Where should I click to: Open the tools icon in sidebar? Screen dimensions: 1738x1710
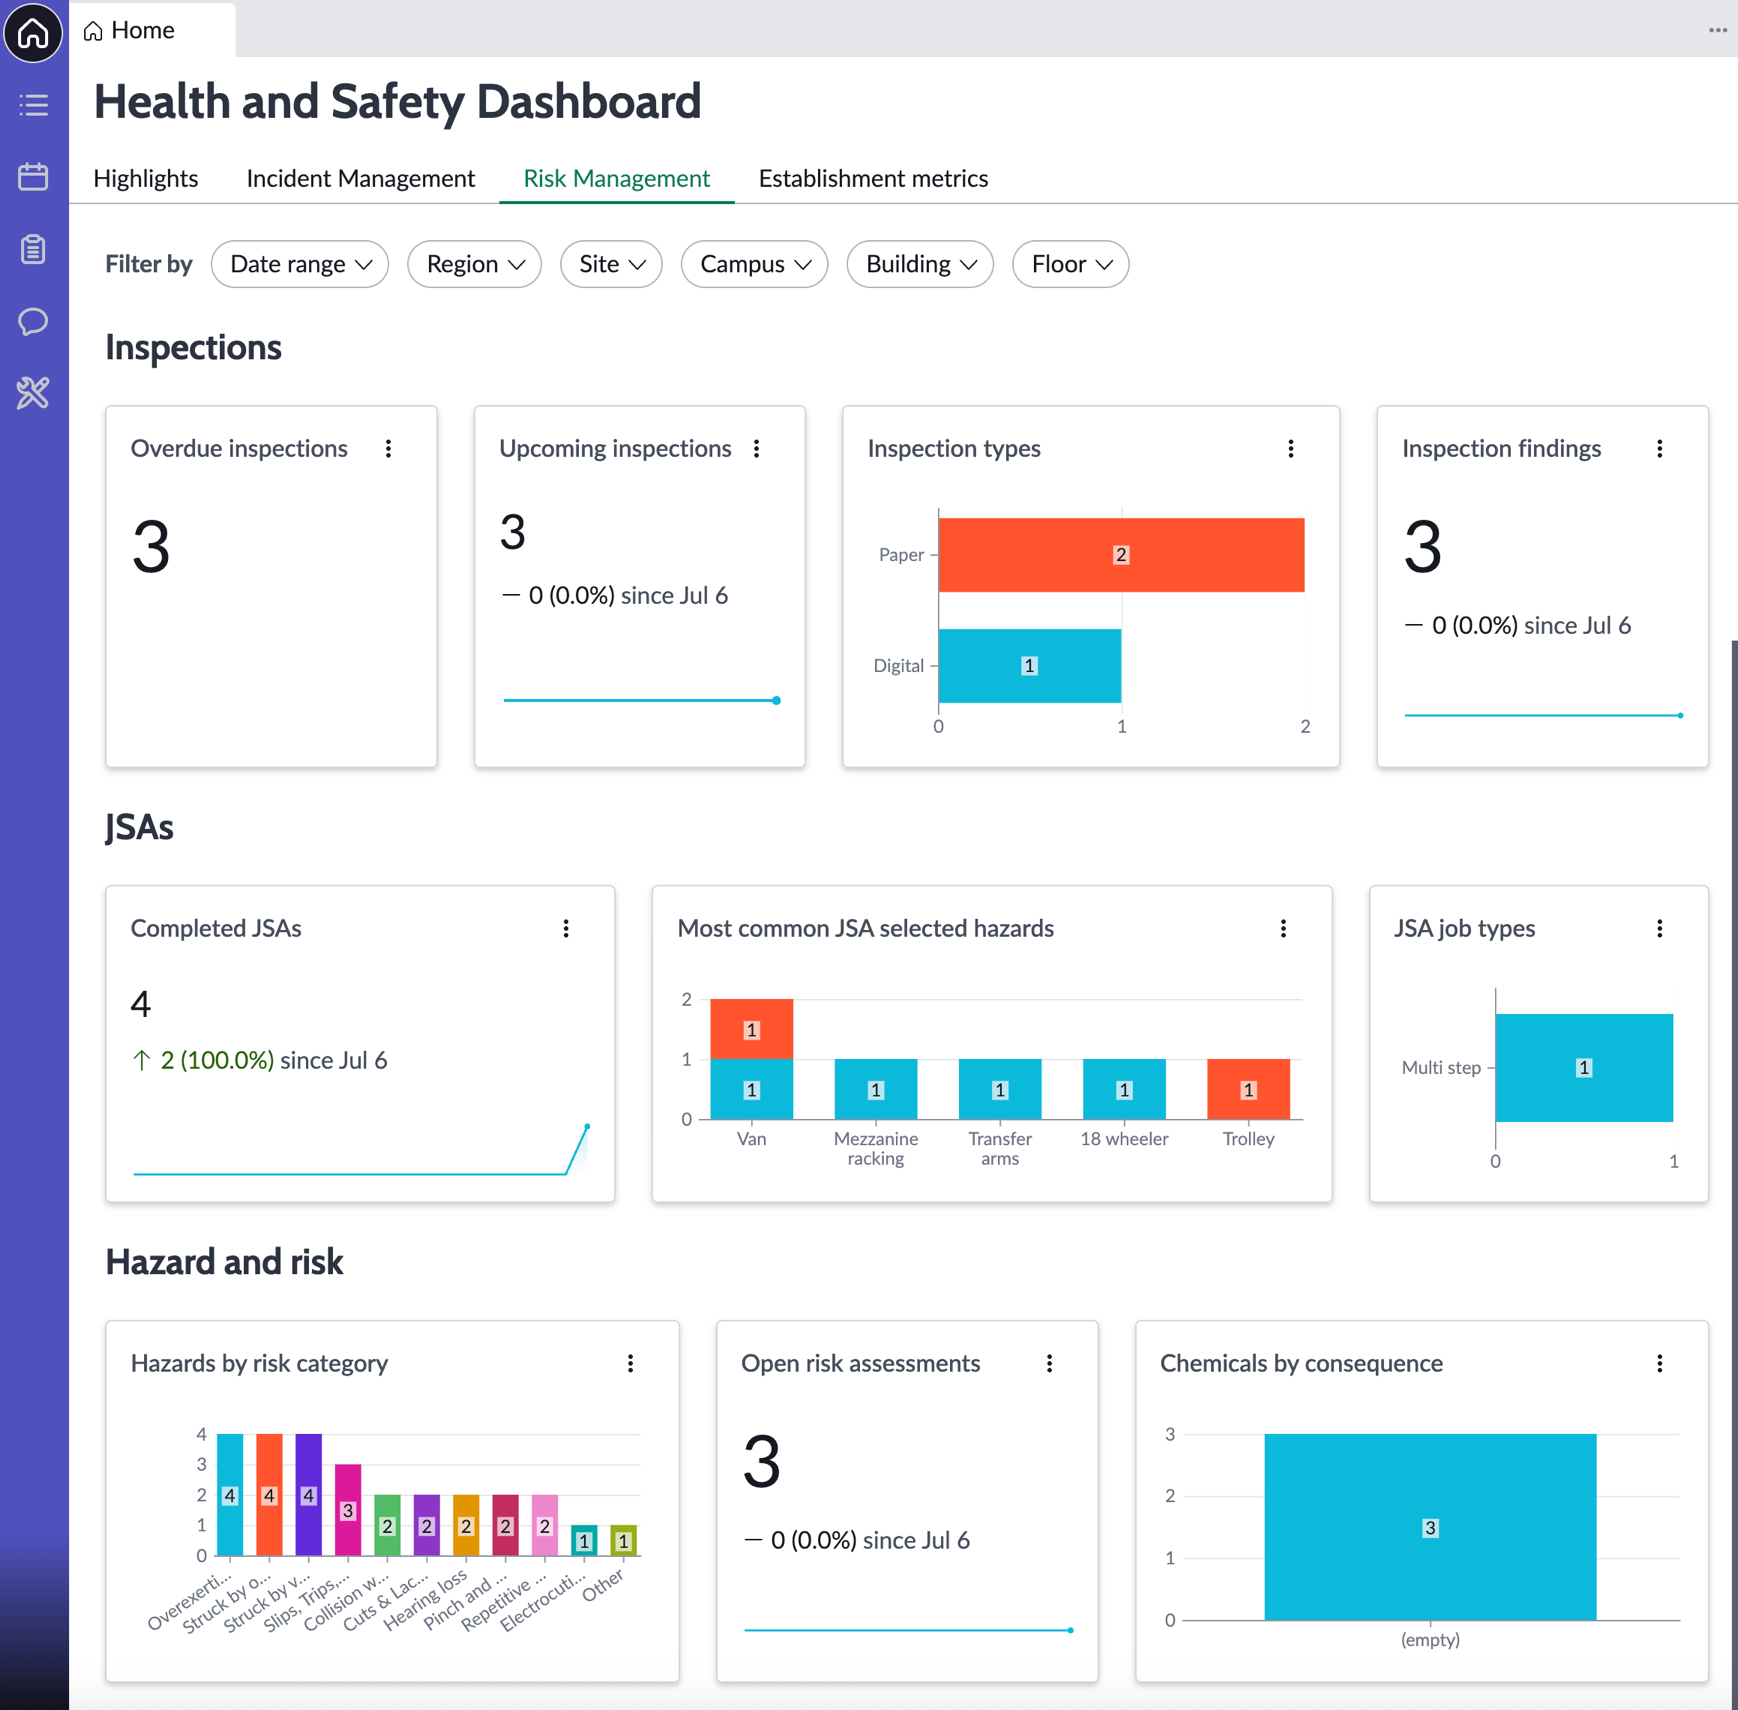34,393
